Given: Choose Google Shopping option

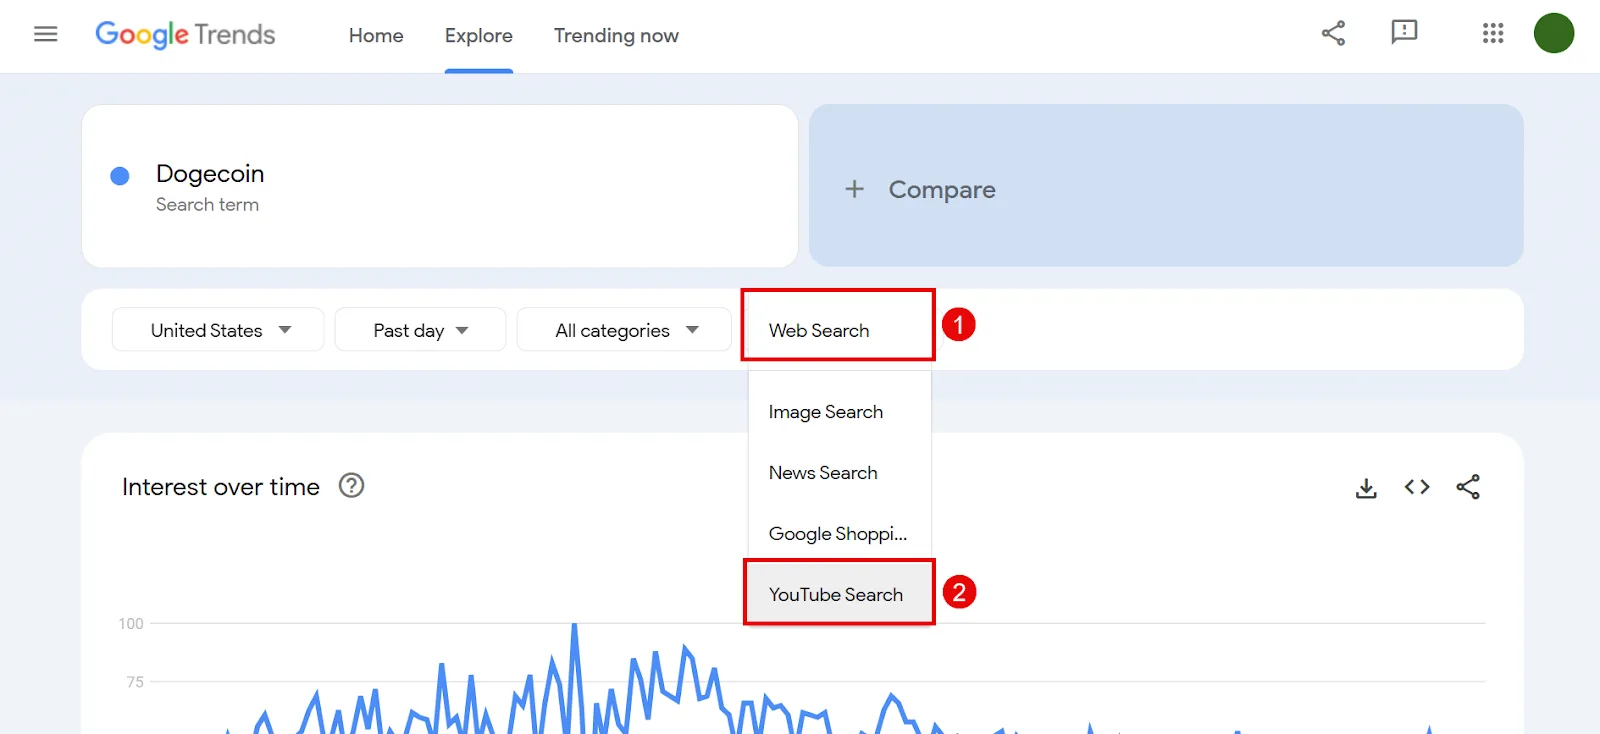Looking at the screenshot, I should 839,534.
